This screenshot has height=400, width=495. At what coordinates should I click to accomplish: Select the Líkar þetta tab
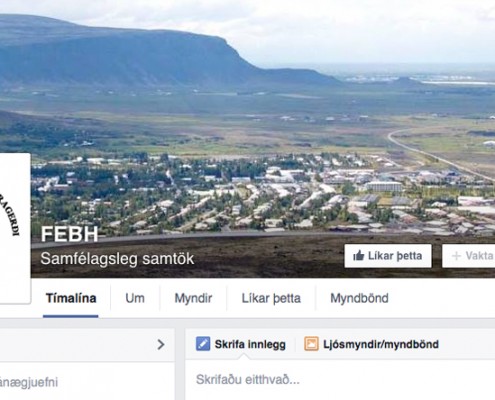271,298
